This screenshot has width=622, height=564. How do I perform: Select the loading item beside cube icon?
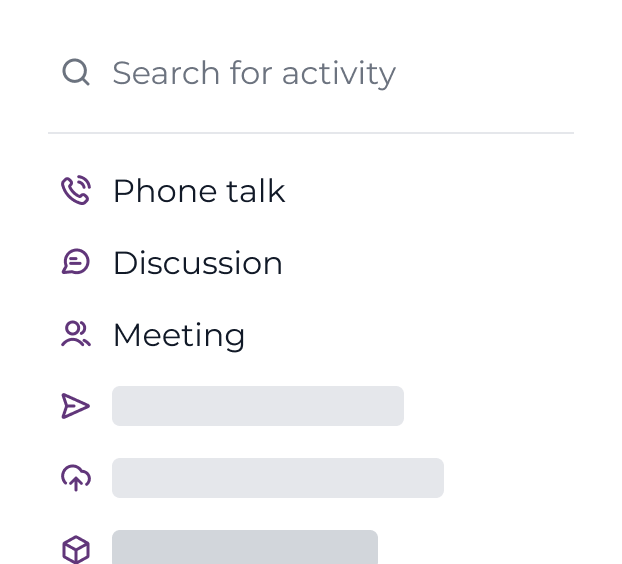(245, 548)
